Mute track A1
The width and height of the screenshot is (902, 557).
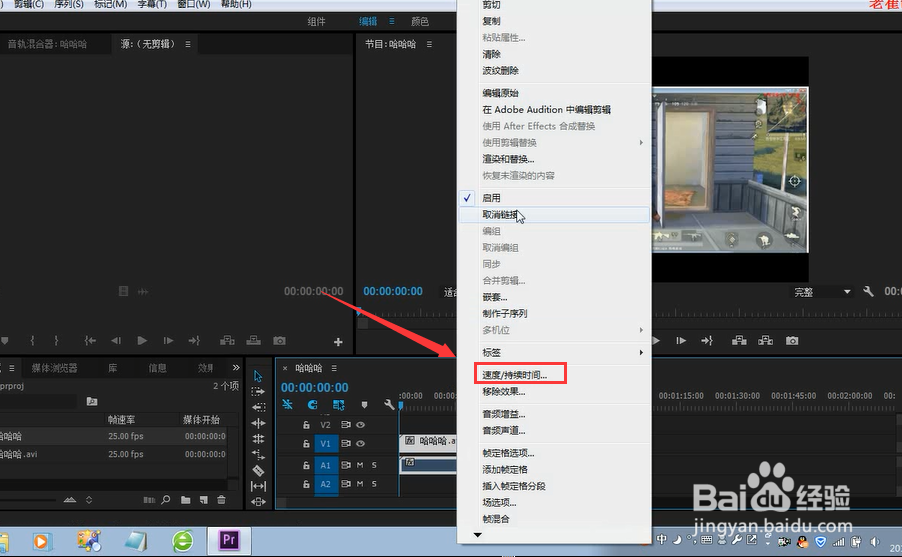pyautogui.click(x=360, y=465)
